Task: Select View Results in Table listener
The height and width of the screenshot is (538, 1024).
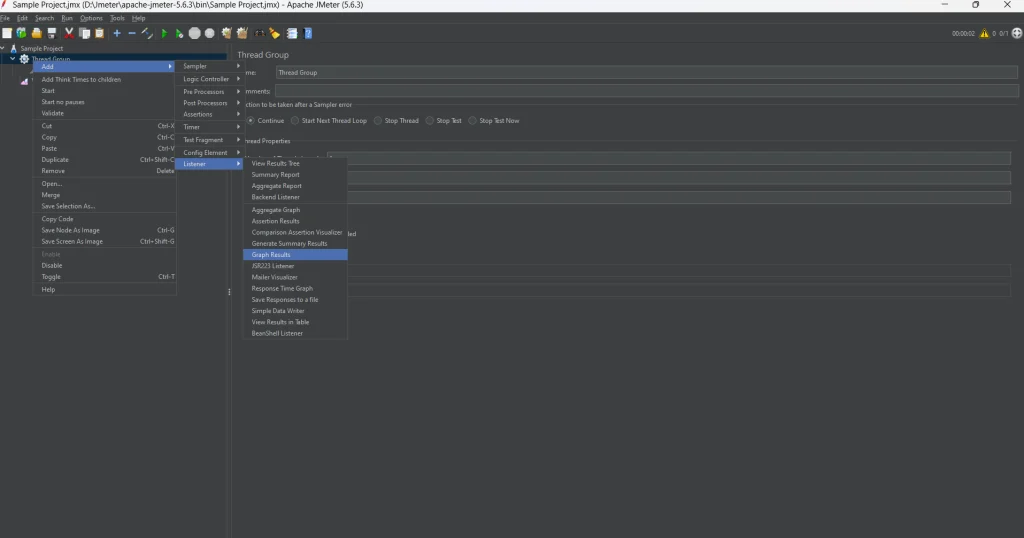Action: 295,323
